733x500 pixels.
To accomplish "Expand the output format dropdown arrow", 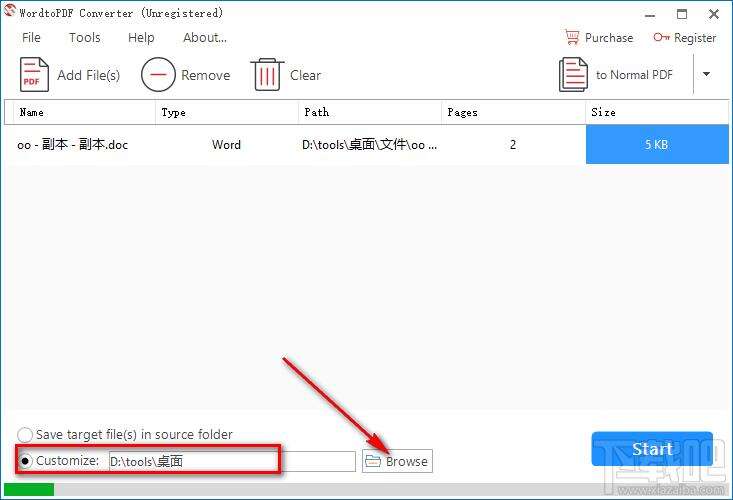I will [x=706, y=74].
